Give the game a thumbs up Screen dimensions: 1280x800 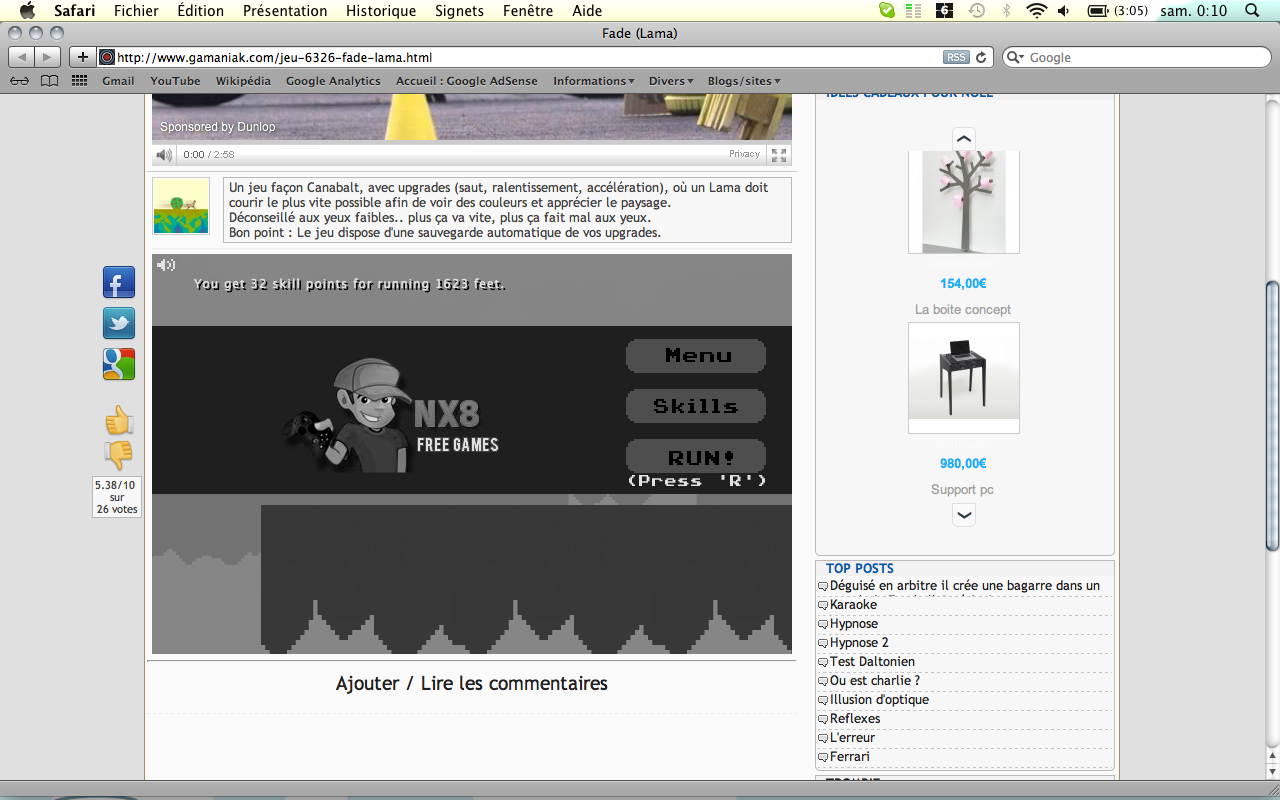pyautogui.click(x=119, y=420)
